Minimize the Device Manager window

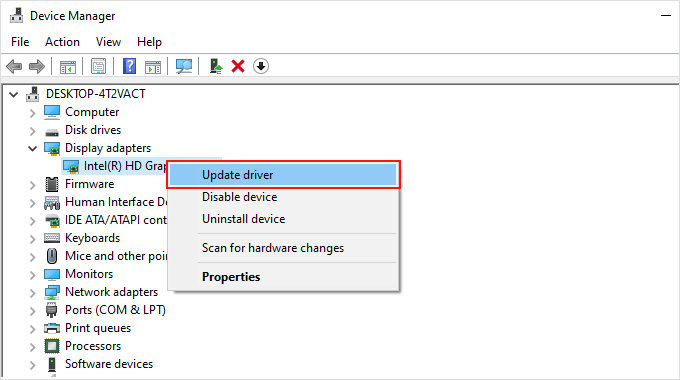(666, 16)
